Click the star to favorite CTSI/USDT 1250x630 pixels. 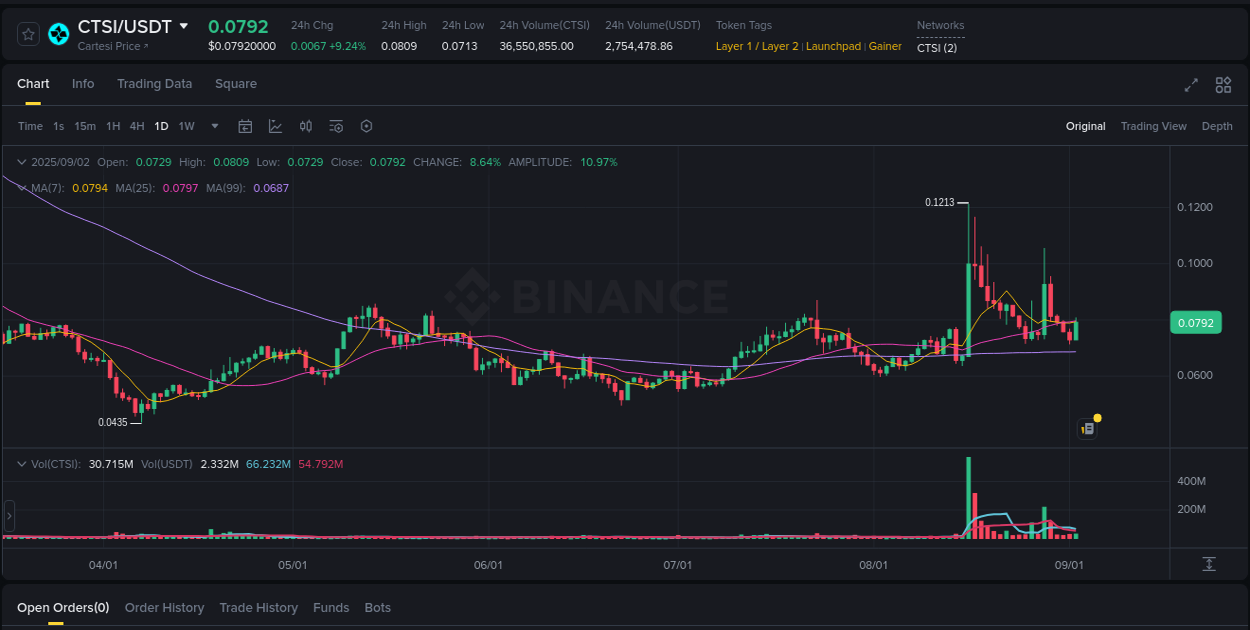tap(28, 33)
